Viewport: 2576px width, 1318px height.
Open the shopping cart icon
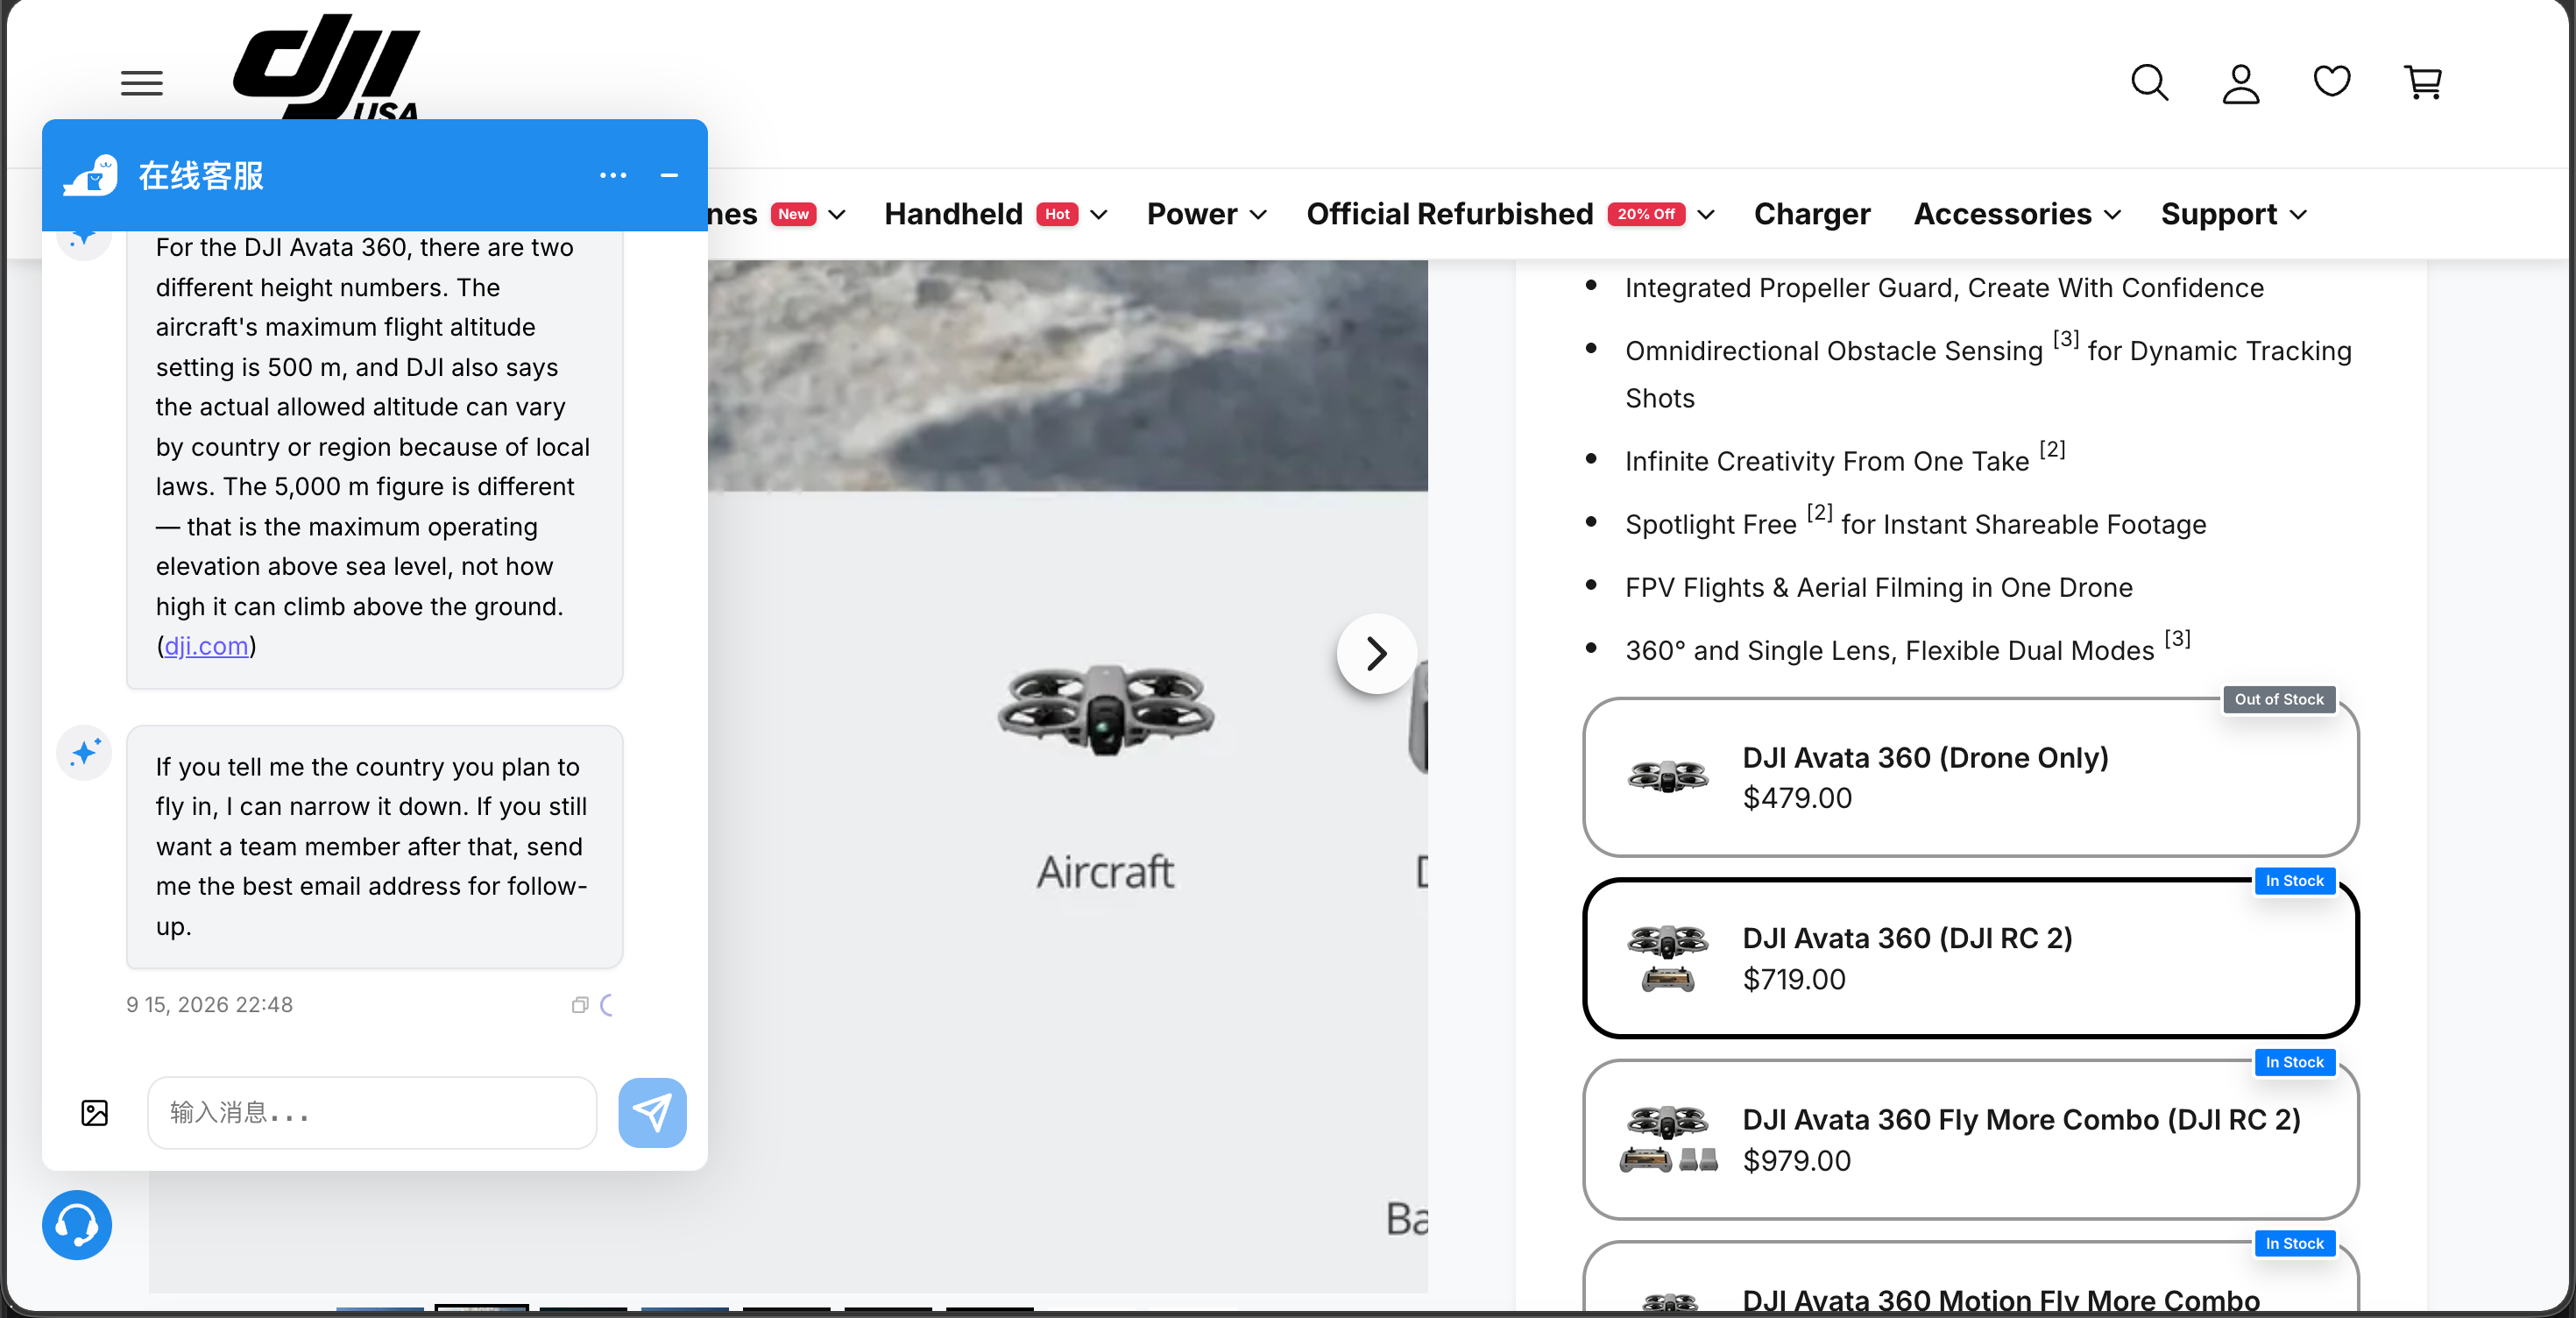[2423, 83]
